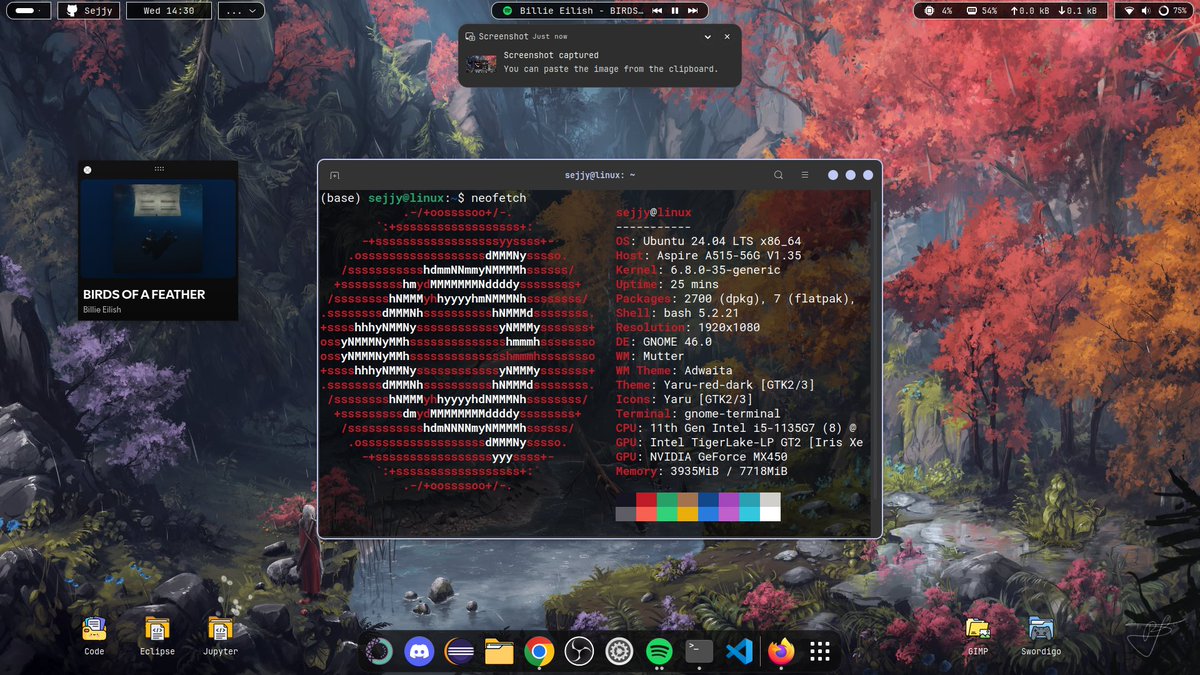Open the Eclipse desktop folder
The height and width of the screenshot is (675, 1200).
tap(157, 636)
